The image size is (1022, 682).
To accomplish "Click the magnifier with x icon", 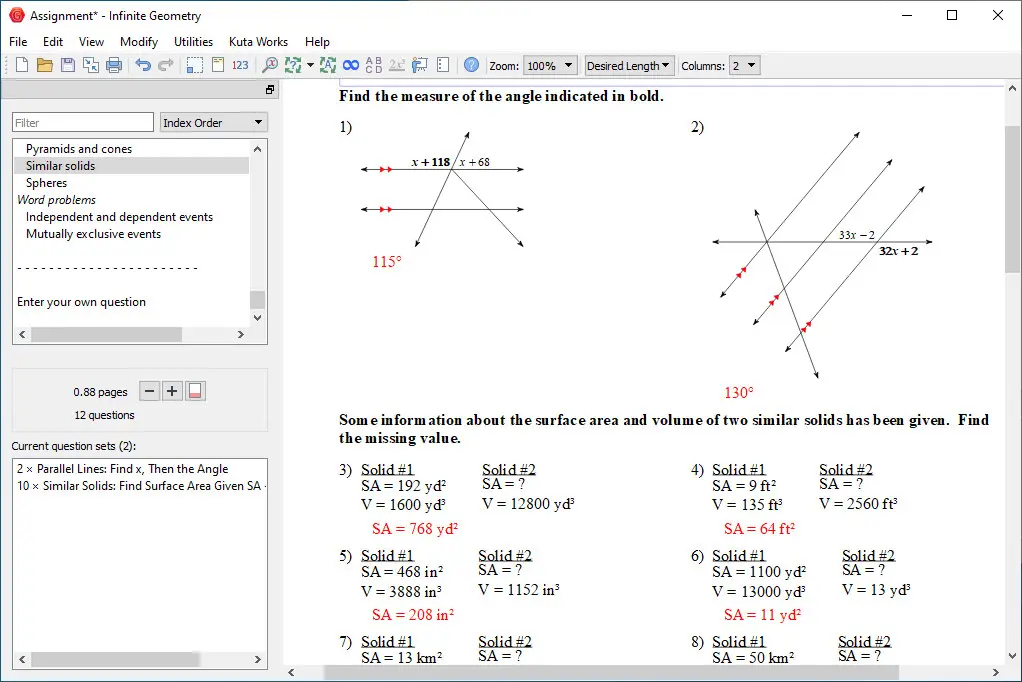I will tap(269, 65).
